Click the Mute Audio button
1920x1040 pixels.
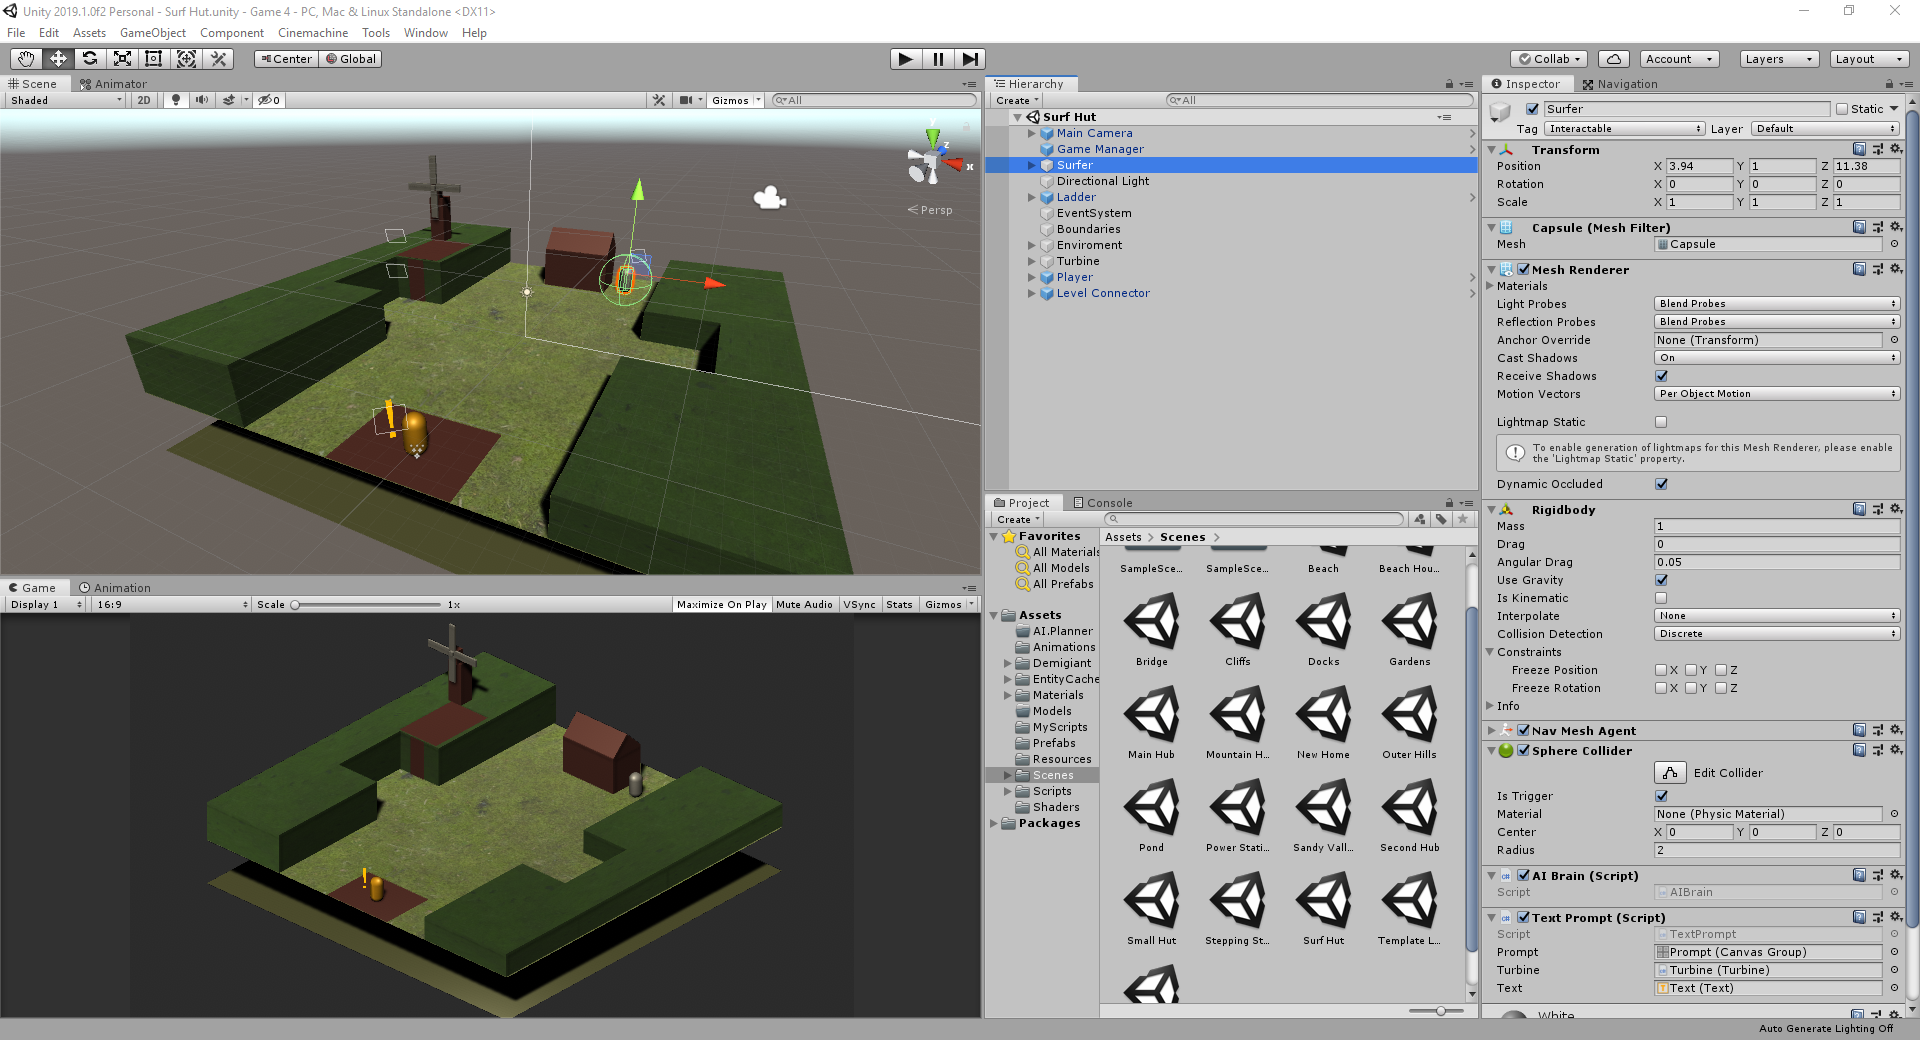pyautogui.click(x=804, y=604)
